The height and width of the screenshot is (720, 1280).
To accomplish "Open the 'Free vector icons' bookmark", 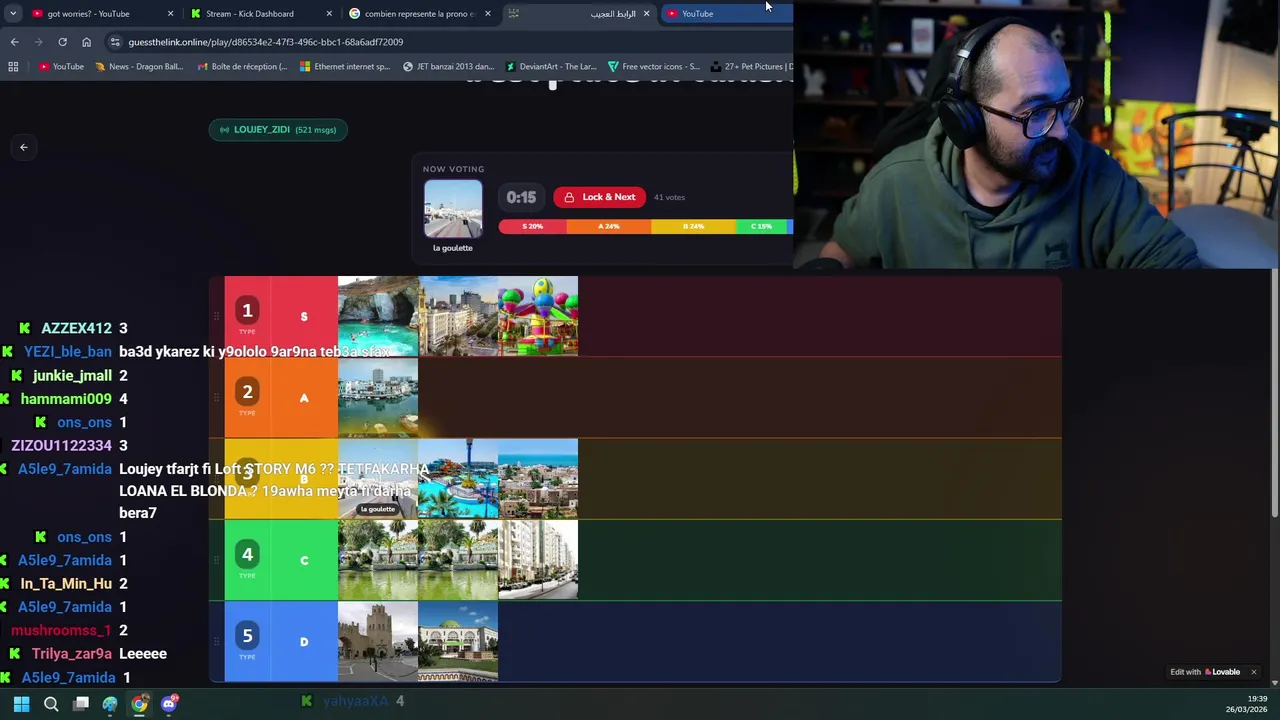I will pyautogui.click(x=654, y=67).
